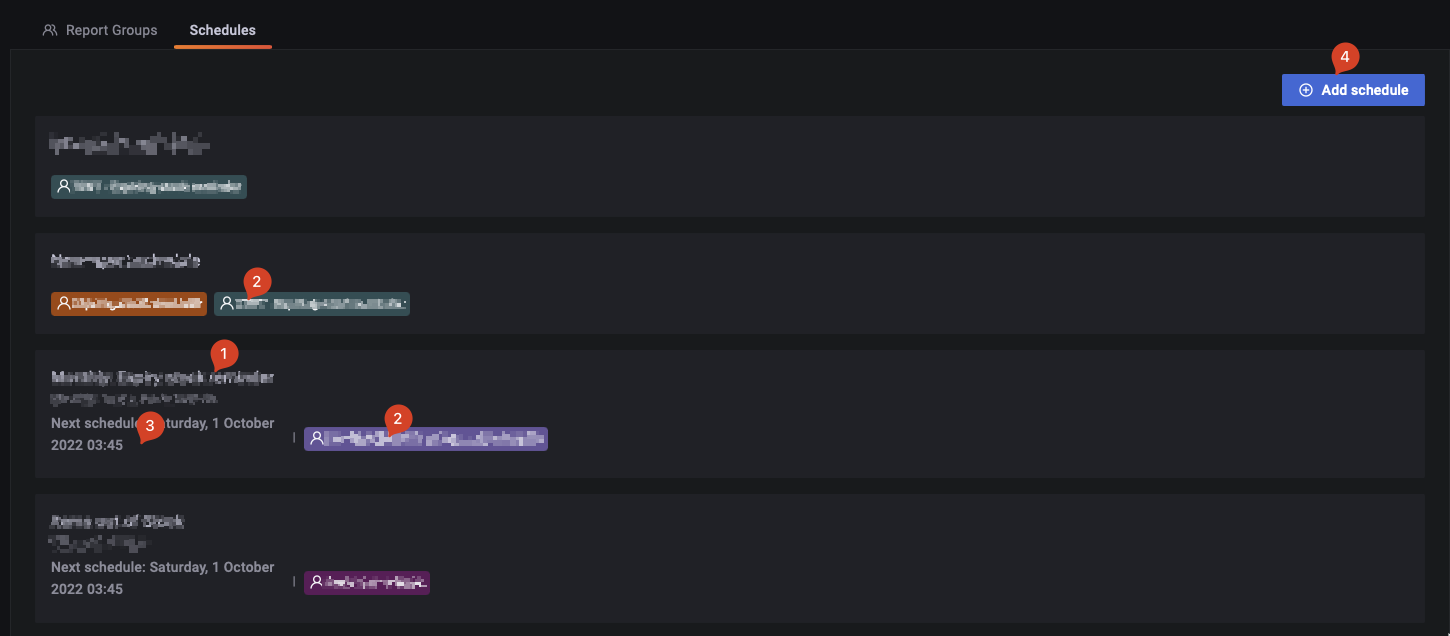Click the user icon in the orange tag
Screen dimensions: 1450x636
point(64,303)
